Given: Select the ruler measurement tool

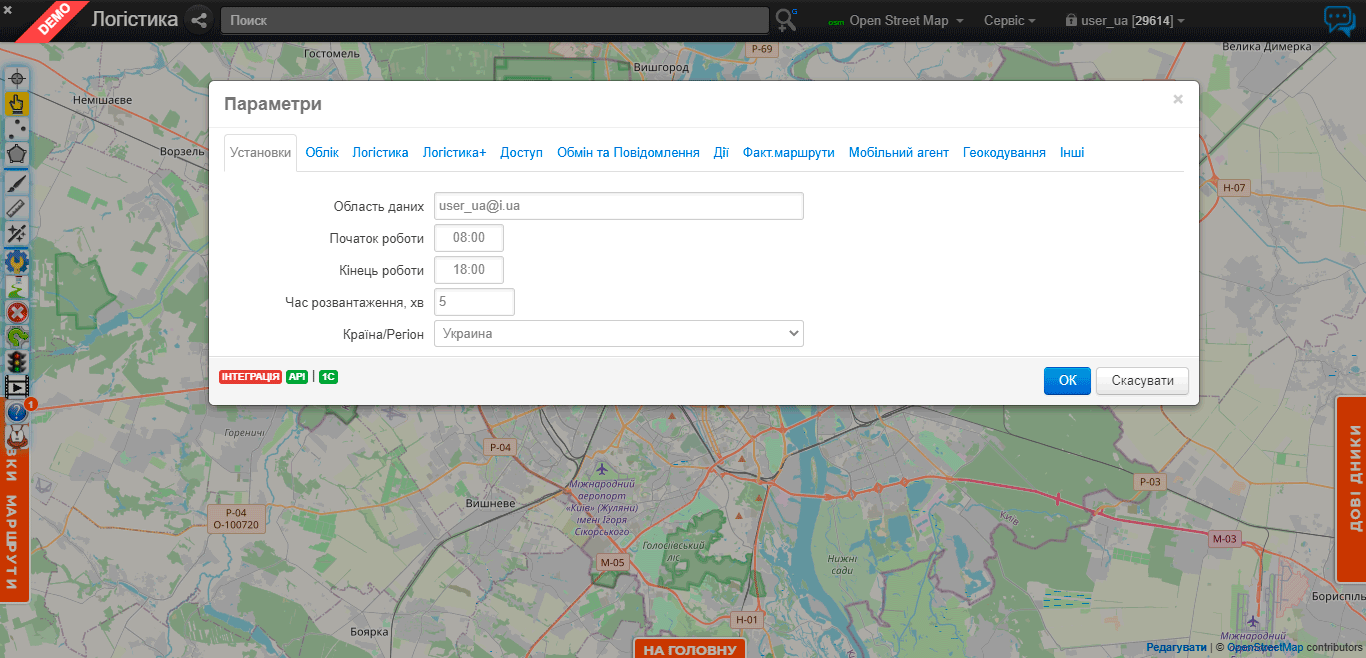Looking at the screenshot, I should pyautogui.click(x=17, y=207).
